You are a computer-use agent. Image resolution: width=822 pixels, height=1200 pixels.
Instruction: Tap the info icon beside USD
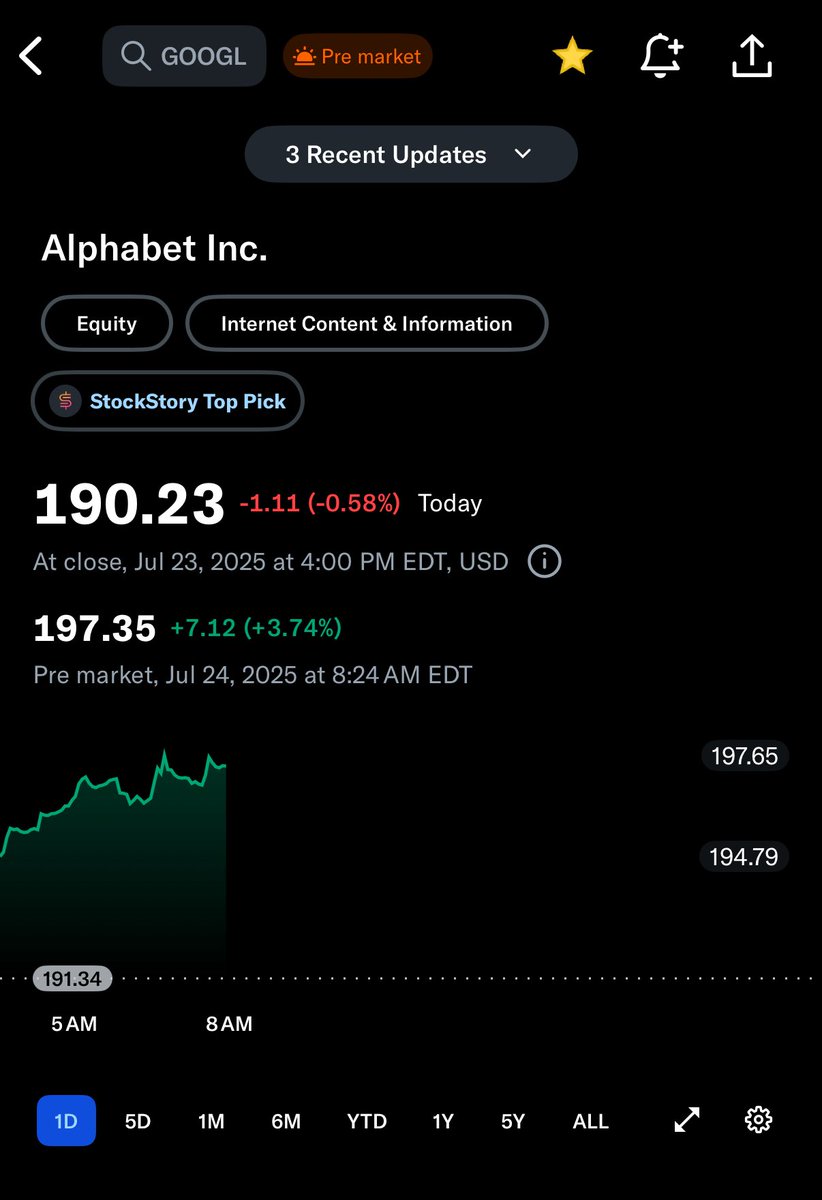(x=544, y=561)
